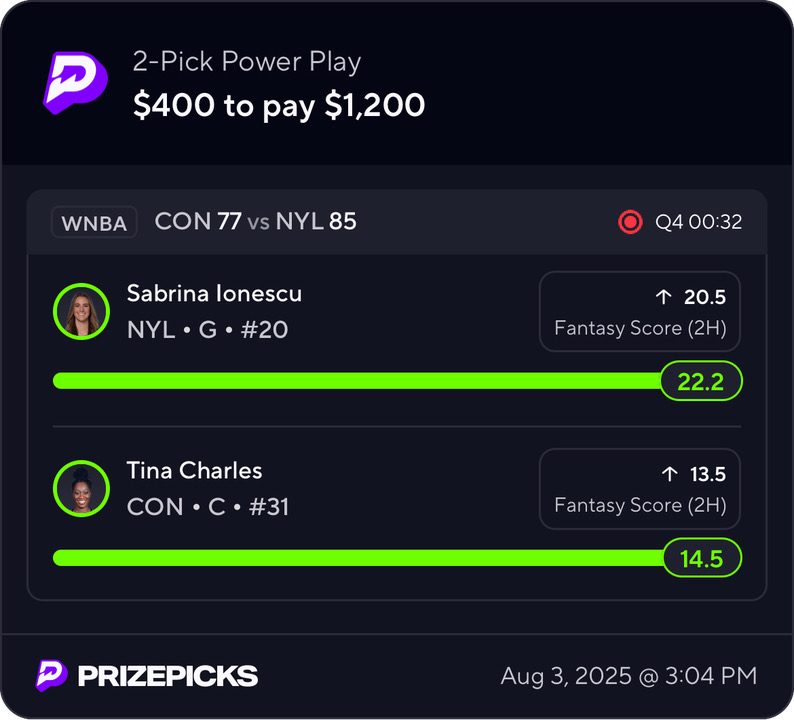The image size is (794, 720).
Task: Click the PRIZEPICKS wordmark in footer
Action: pyautogui.click(x=168, y=676)
